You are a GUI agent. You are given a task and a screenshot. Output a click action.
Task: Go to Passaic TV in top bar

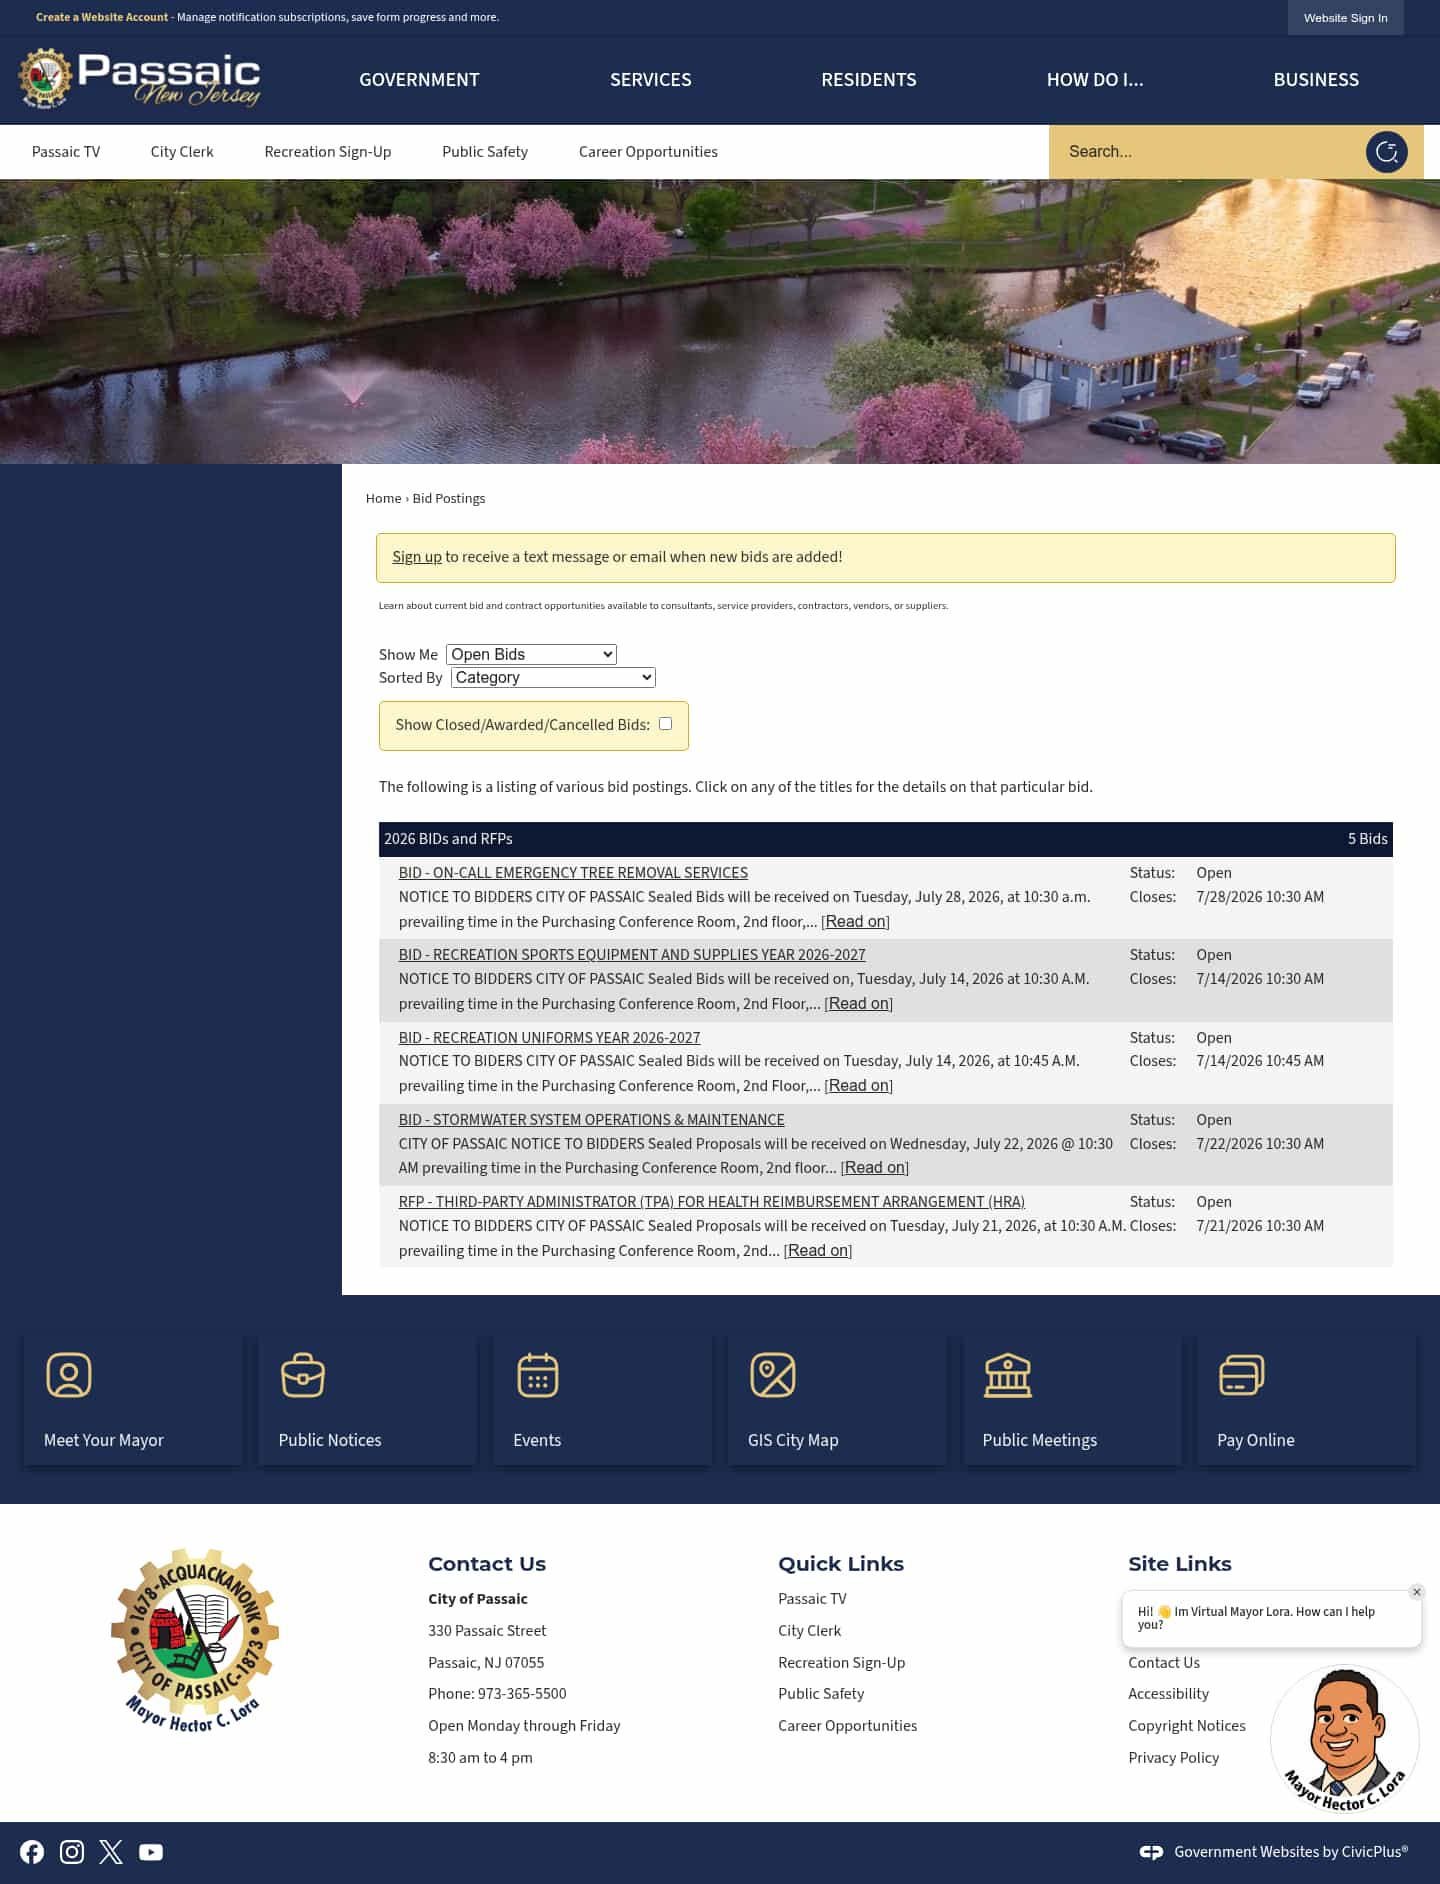pos(66,152)
